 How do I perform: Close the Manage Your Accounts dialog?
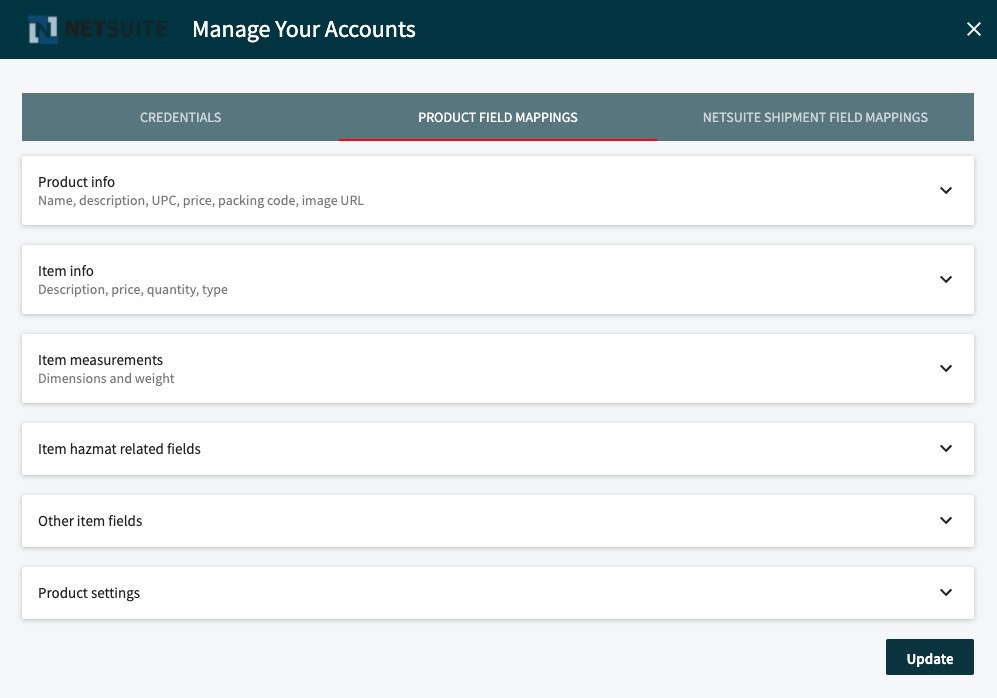(973, 29)
